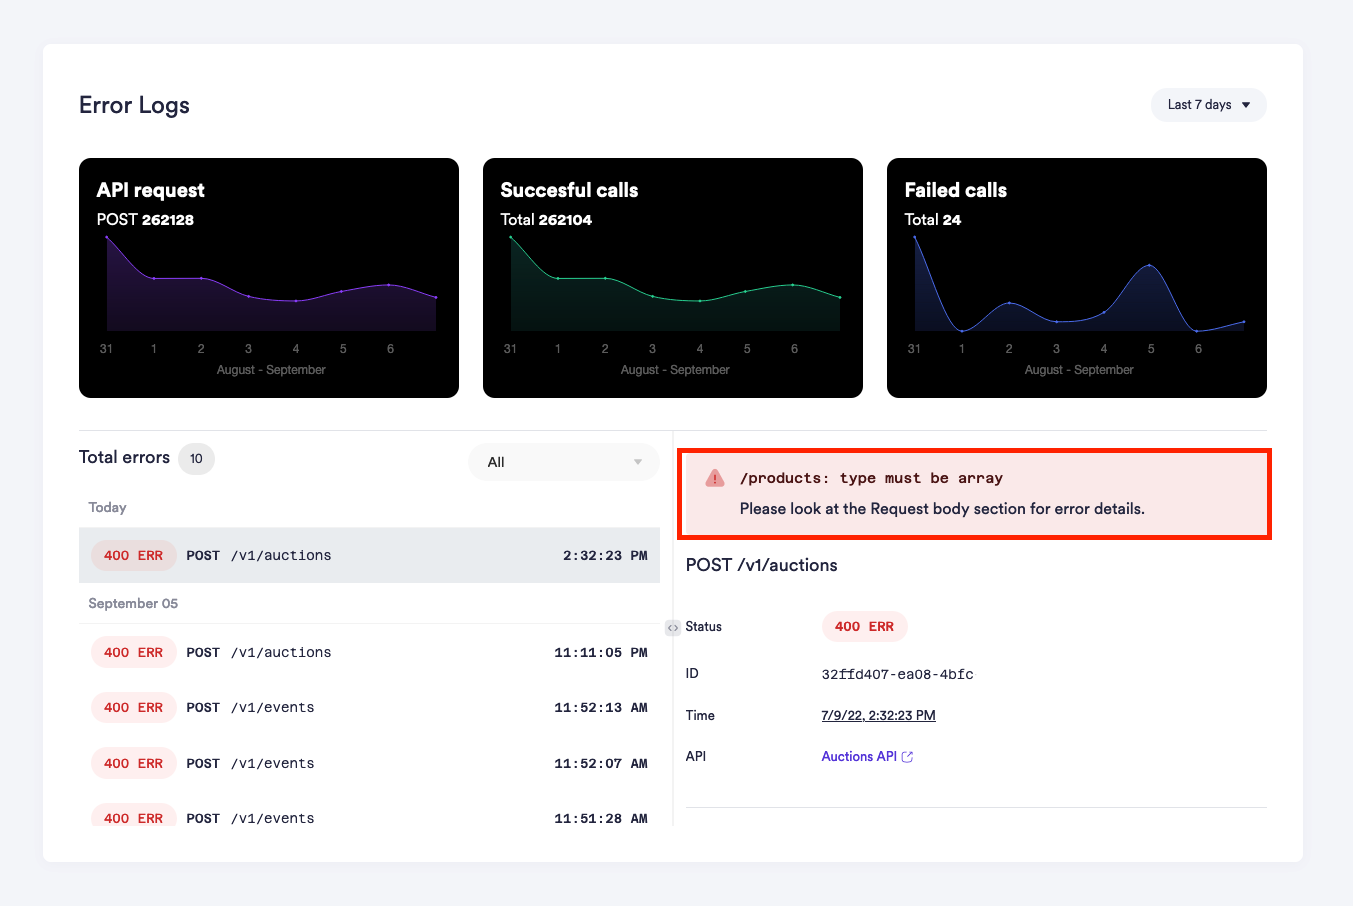The image size is (1353, 906).
Task: Open the Auctions API link
Action: (858, 757)
